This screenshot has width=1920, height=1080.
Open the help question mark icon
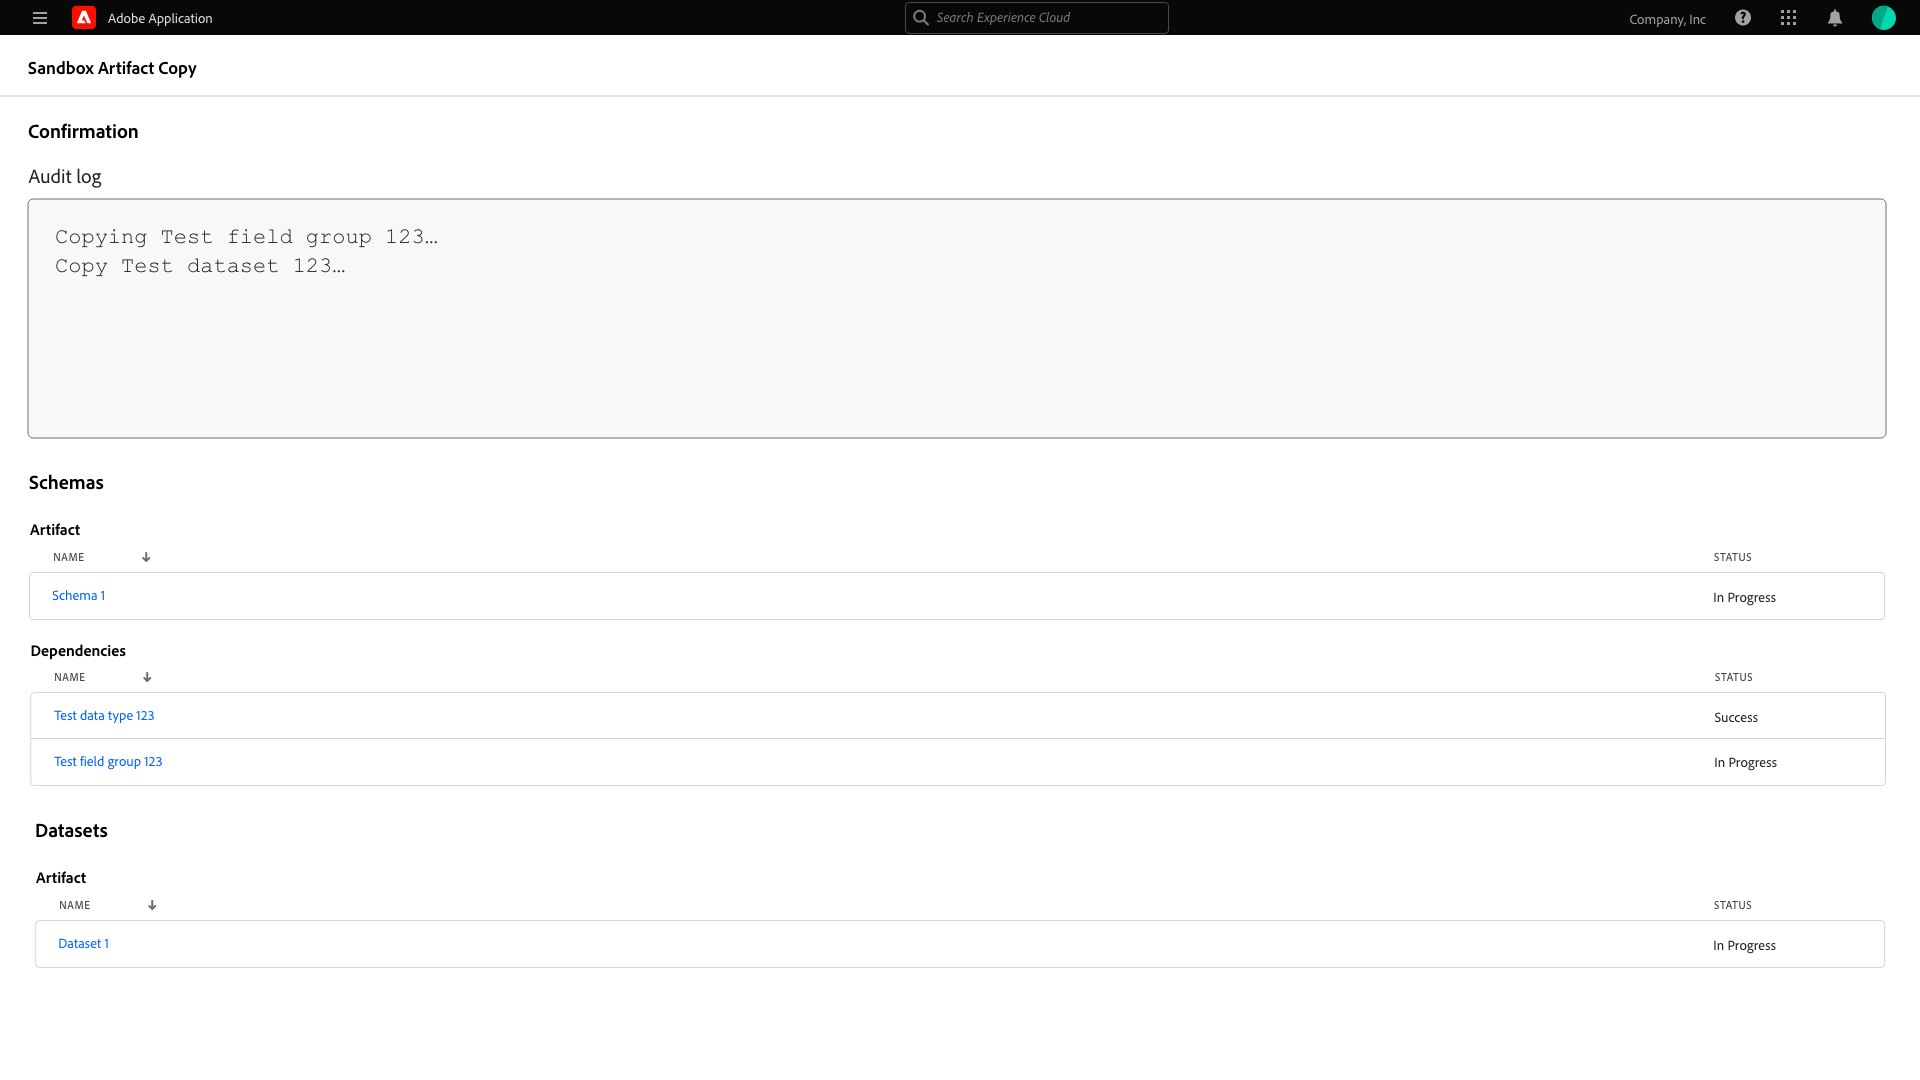point(1743,18)
